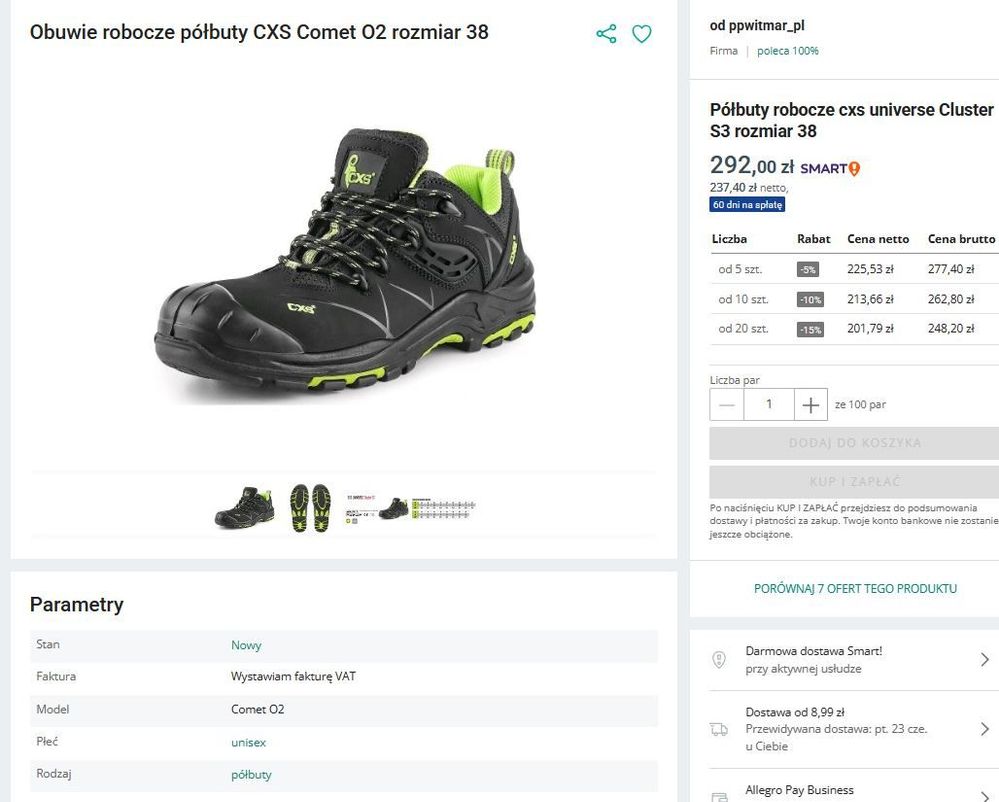The height and width of the screenshot is (802, 999).
Task: Click Allegro Pay Business wallet icon
Action: coord(719,796)
